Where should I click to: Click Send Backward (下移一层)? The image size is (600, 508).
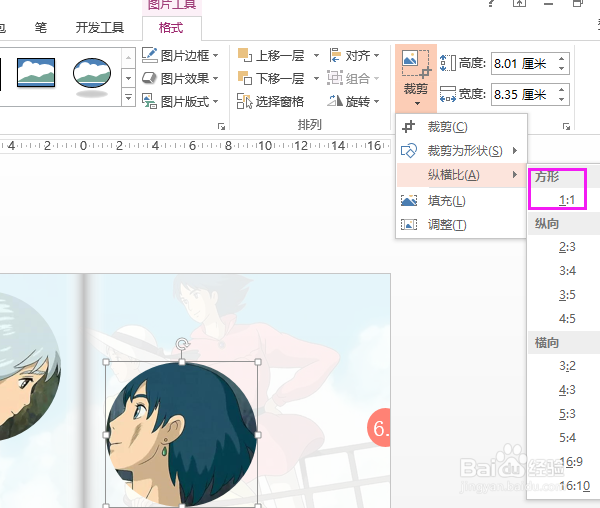point(271,79)
